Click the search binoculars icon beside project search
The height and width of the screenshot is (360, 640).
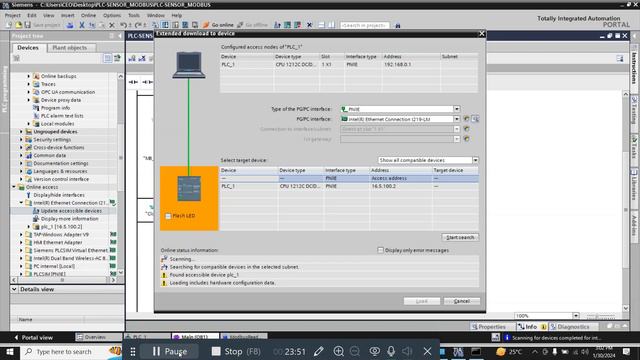[x=398, y=25]
